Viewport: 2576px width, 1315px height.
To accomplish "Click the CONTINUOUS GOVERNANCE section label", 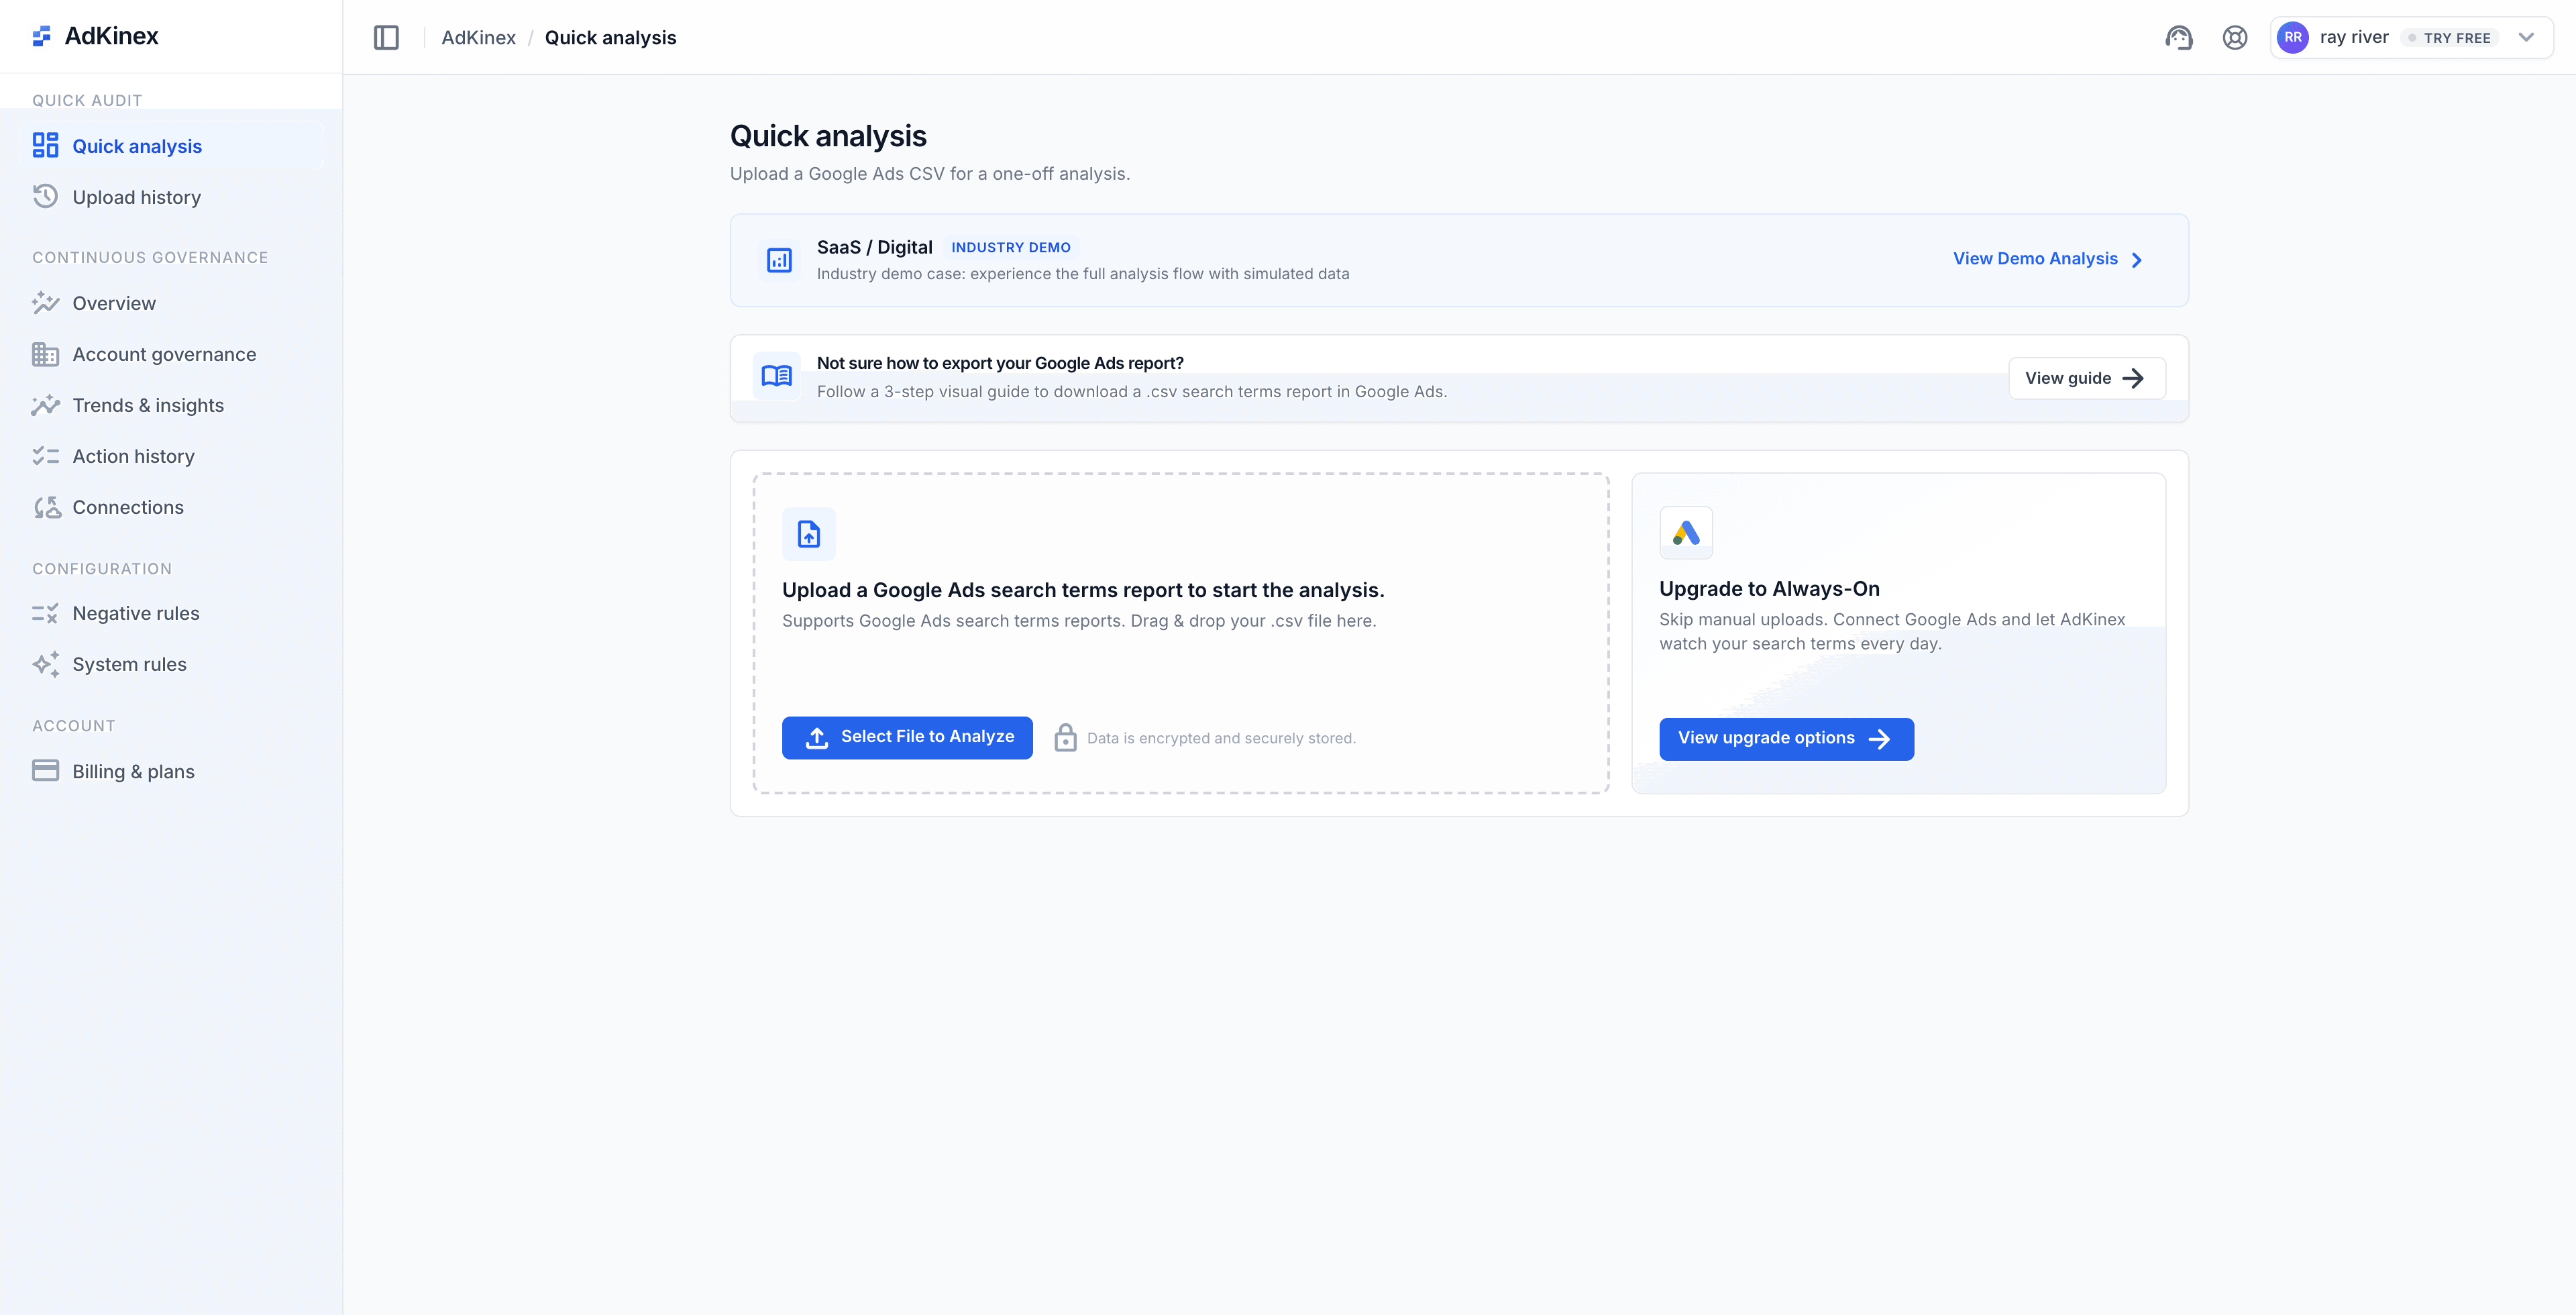I will point(150,257).
